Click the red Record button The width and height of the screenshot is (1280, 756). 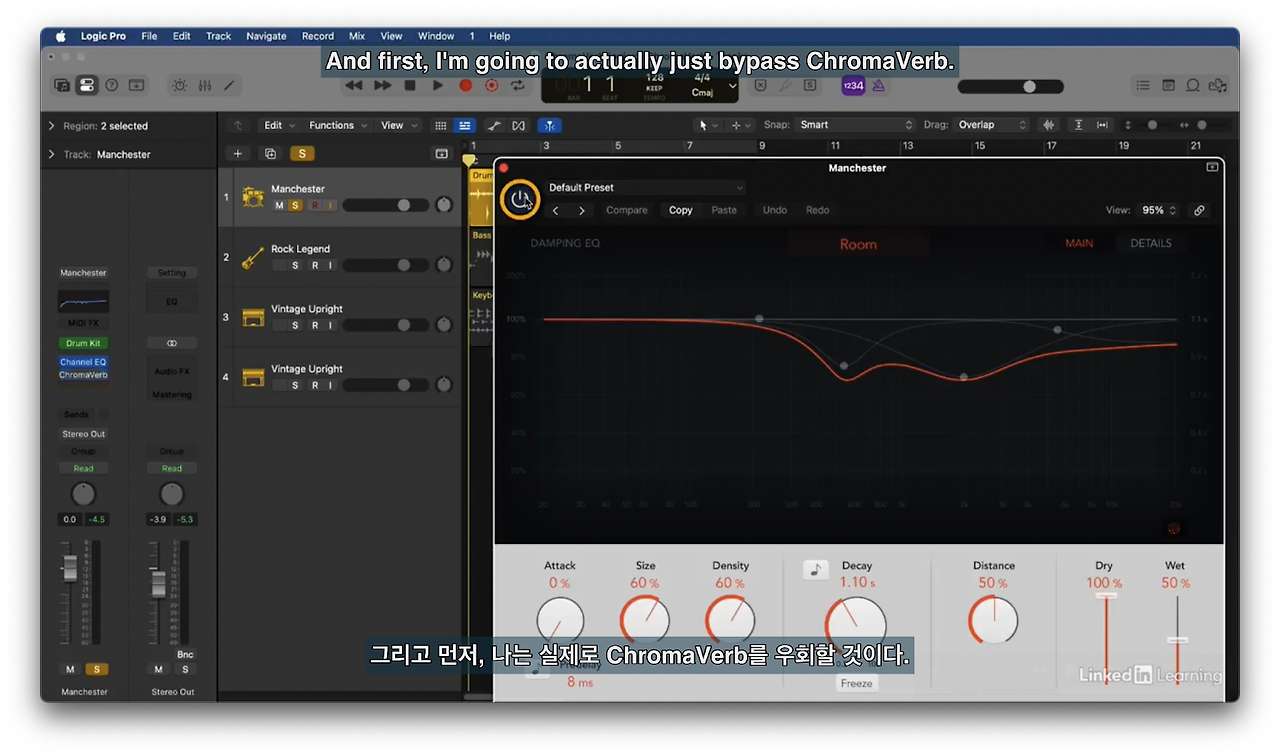pos(465,86)
